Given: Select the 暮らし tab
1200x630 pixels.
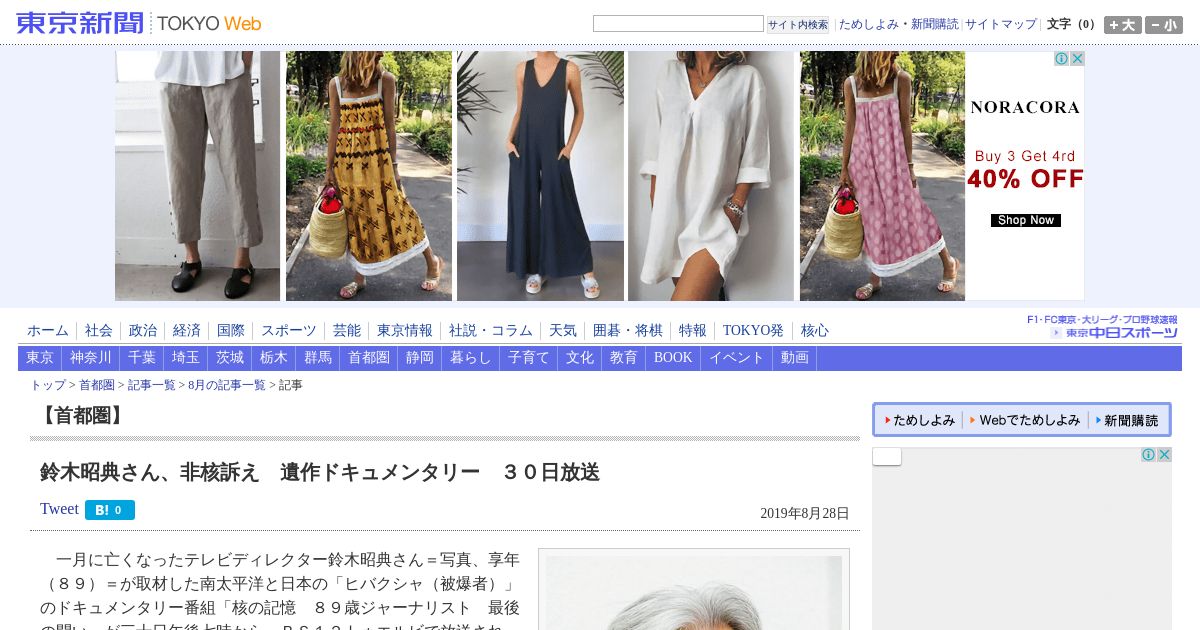Looking at the screenshot, I should pos(471,358).
